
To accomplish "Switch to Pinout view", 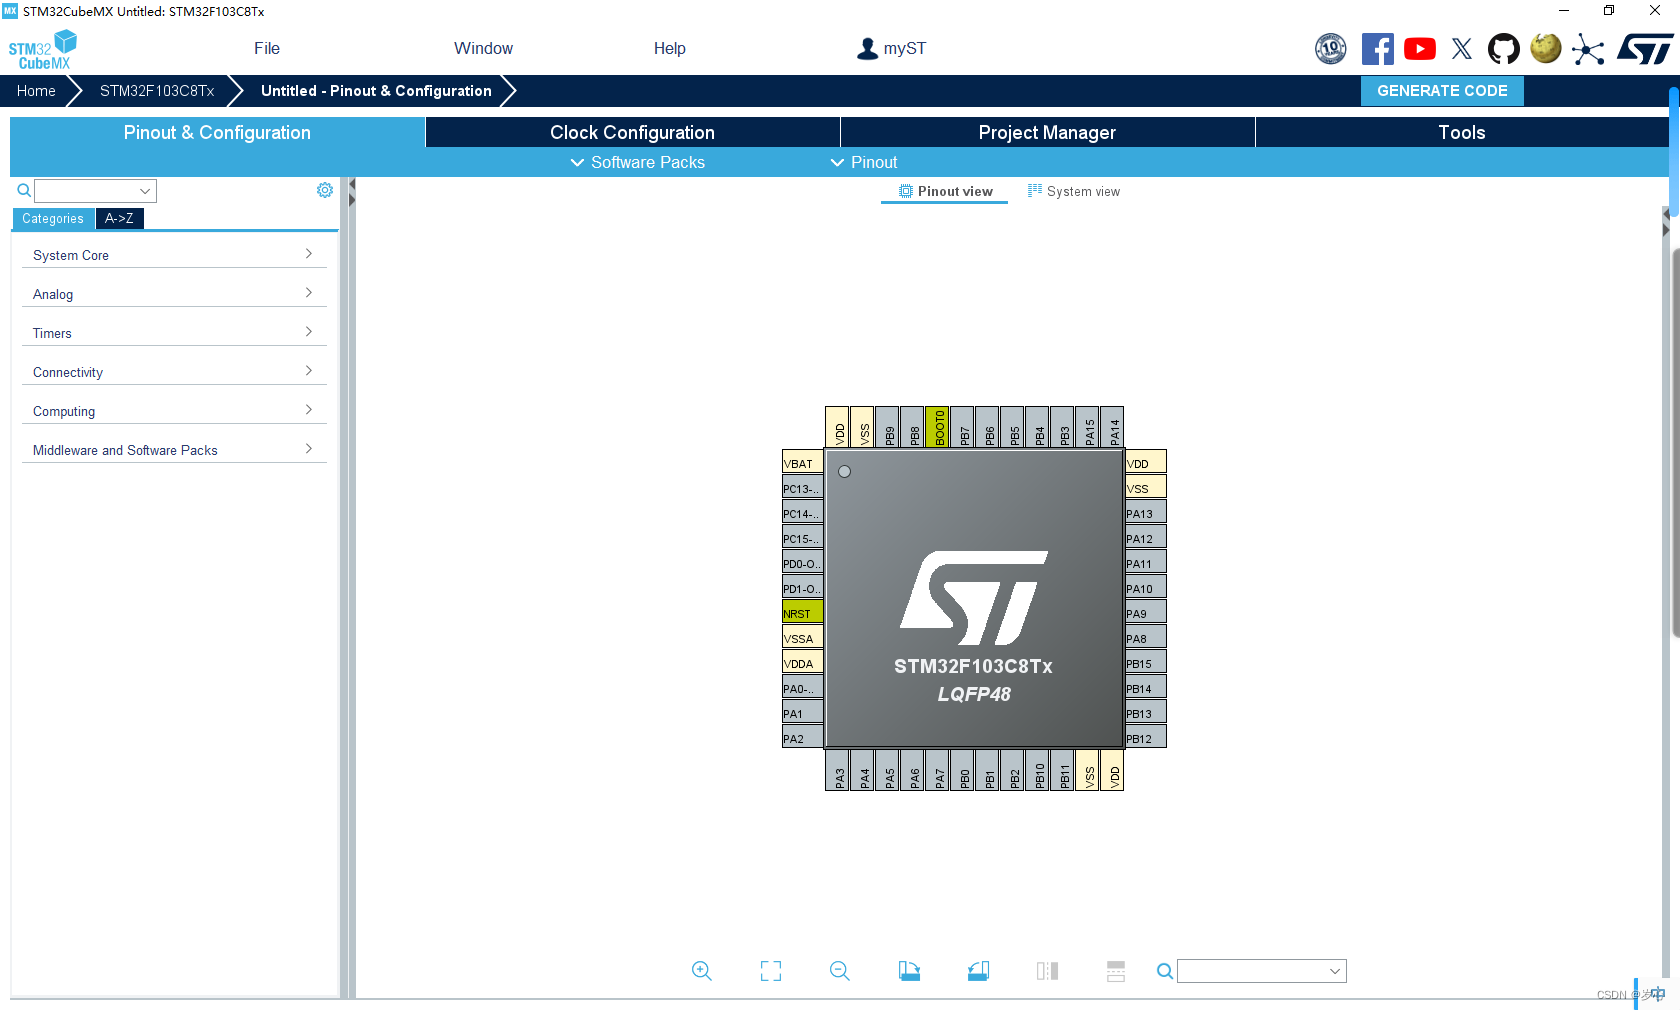I will pos(943,190).
